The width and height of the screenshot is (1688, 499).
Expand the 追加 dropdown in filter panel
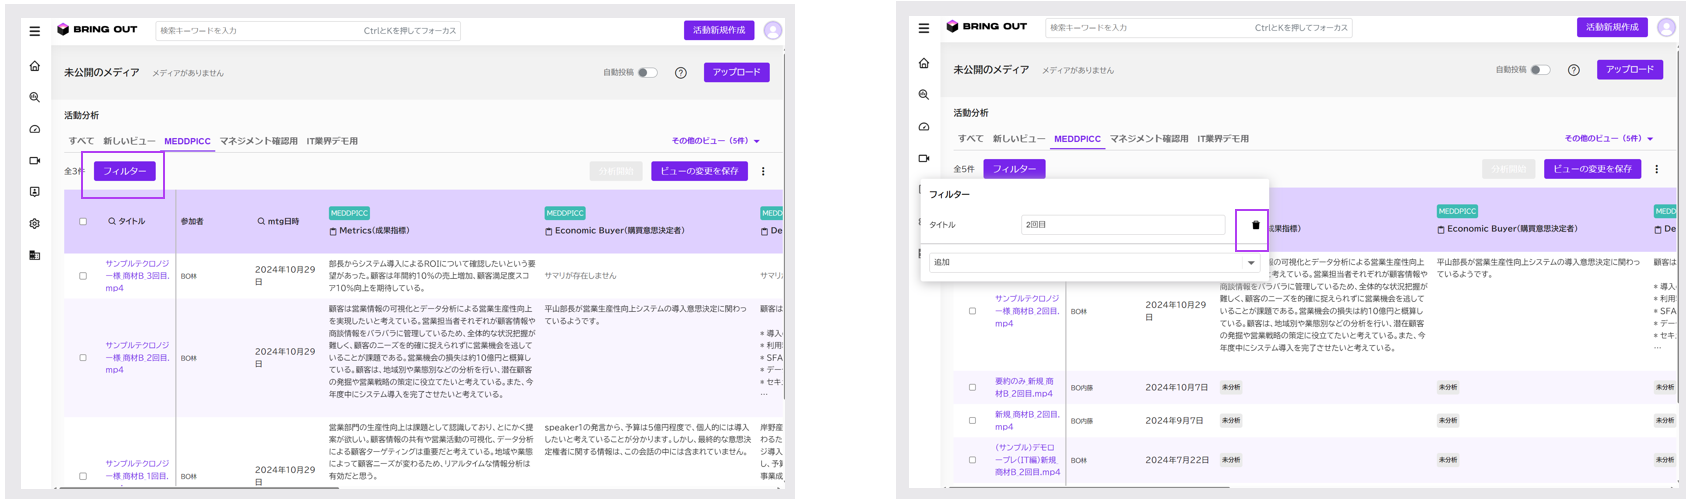(1250, 263)
